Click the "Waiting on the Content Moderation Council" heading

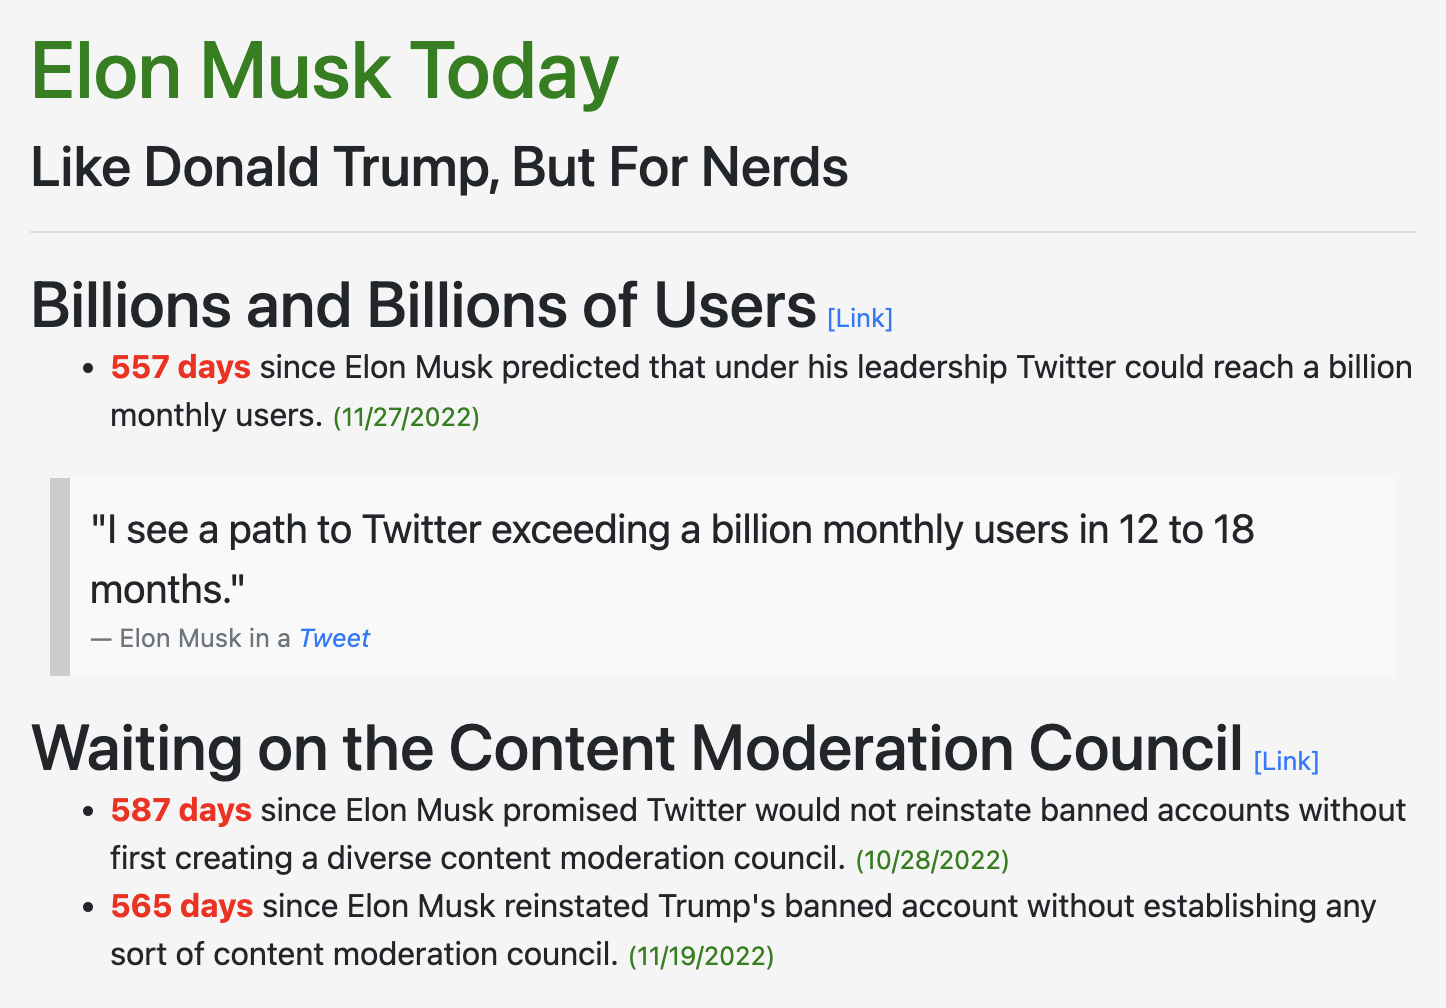point(637,748)
